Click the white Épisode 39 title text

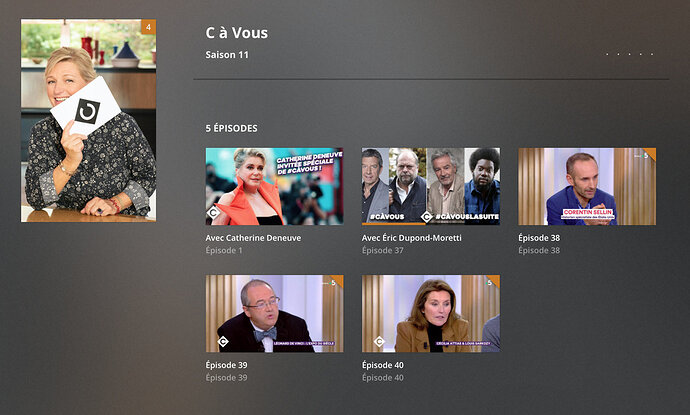[x=227, y=365]
